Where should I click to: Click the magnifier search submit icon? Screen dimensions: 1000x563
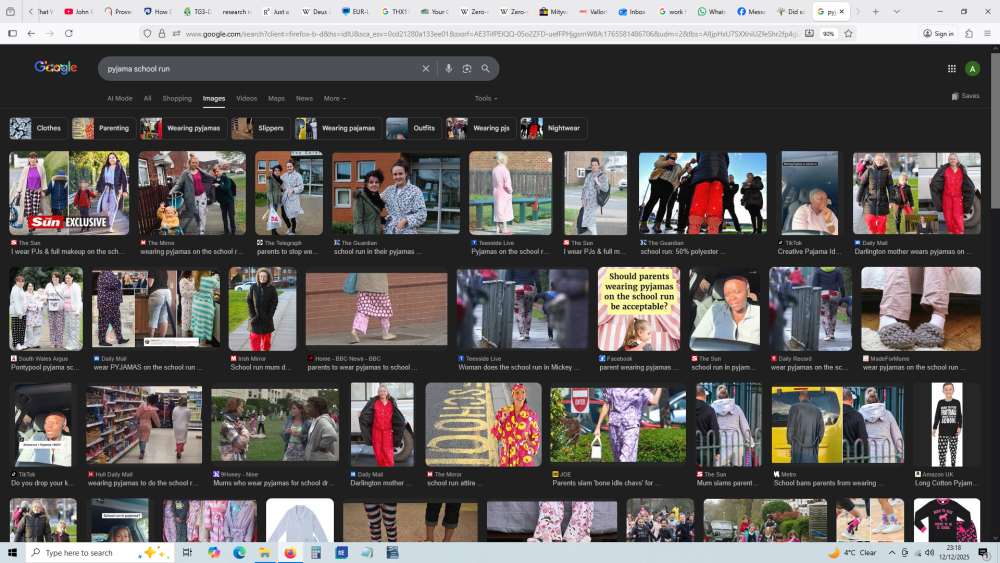(x=486, y=69)
